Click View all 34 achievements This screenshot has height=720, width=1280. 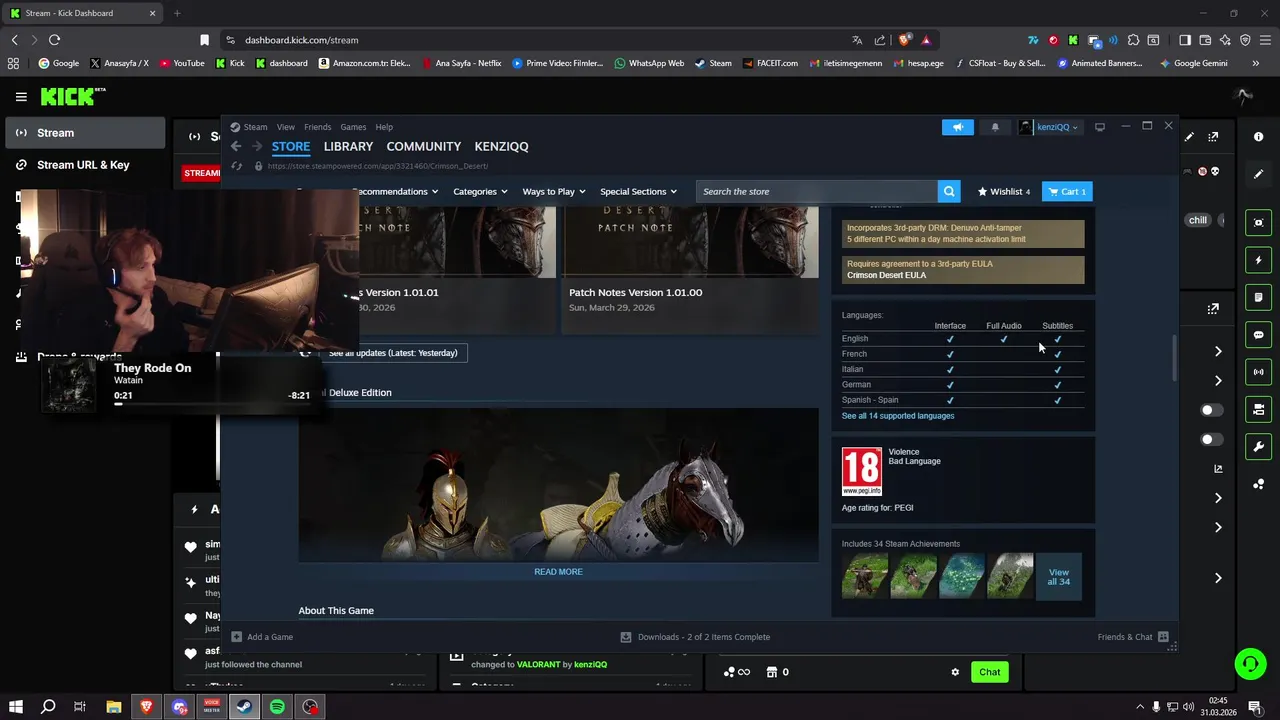[x=1058, y=577]
